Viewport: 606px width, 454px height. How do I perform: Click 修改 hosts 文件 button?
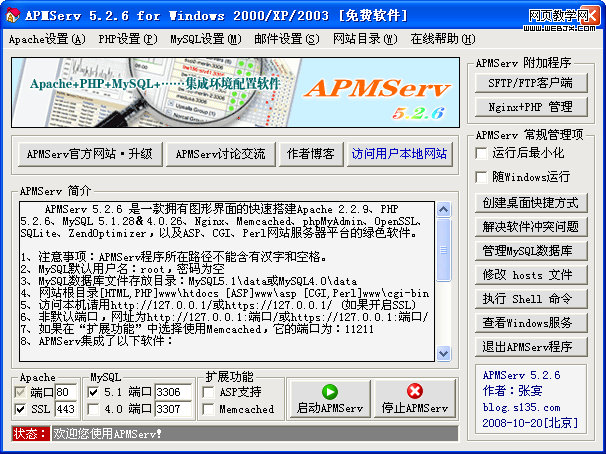click(531, 275)
